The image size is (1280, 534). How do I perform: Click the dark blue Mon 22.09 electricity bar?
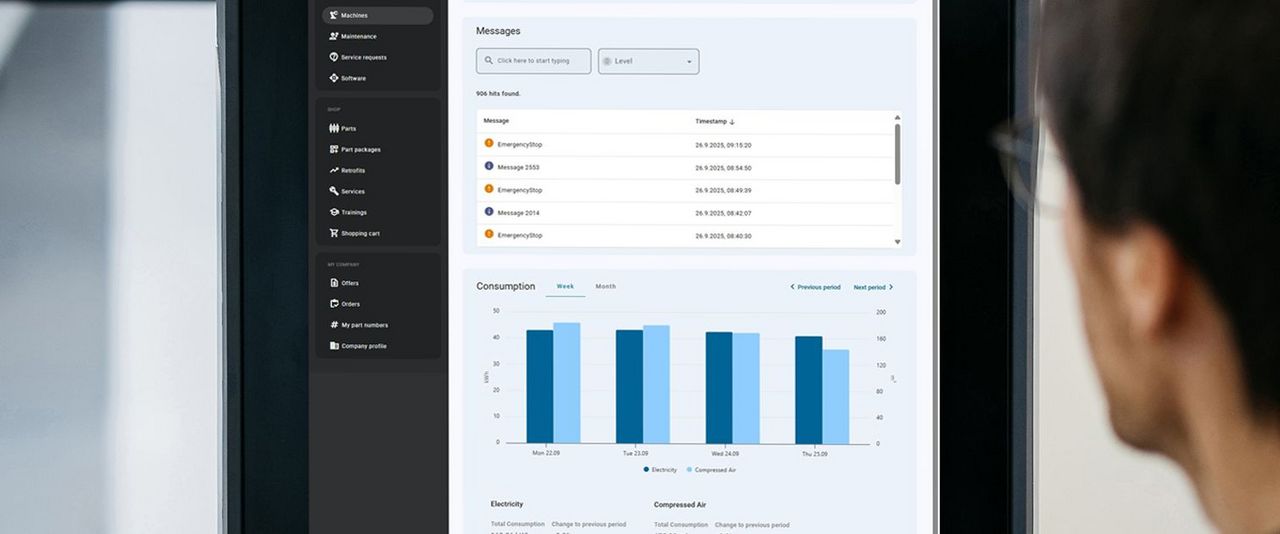tap(539, 386)
